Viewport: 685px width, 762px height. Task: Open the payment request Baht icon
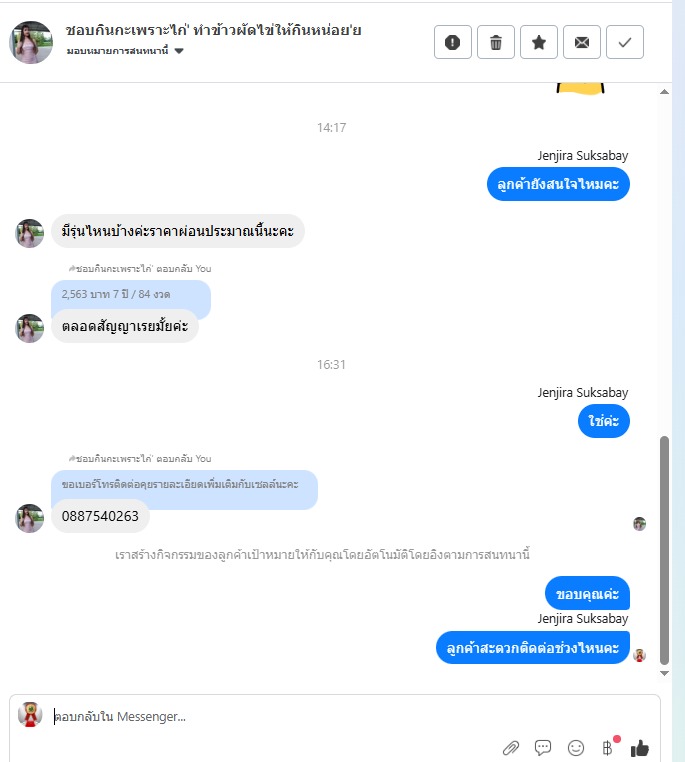[608, 747]
